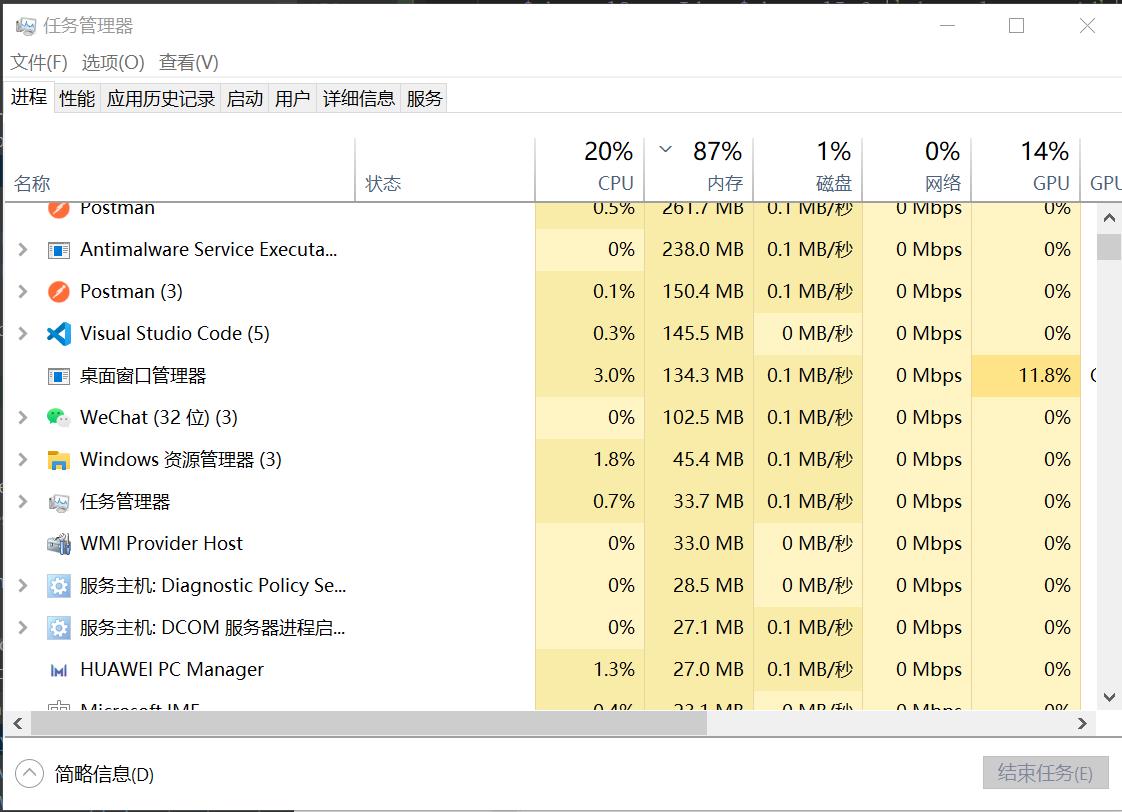Click the Visual Studio Code process icon
The image size is (1122, 812).
pyautogui.click(x=59, y=334)
